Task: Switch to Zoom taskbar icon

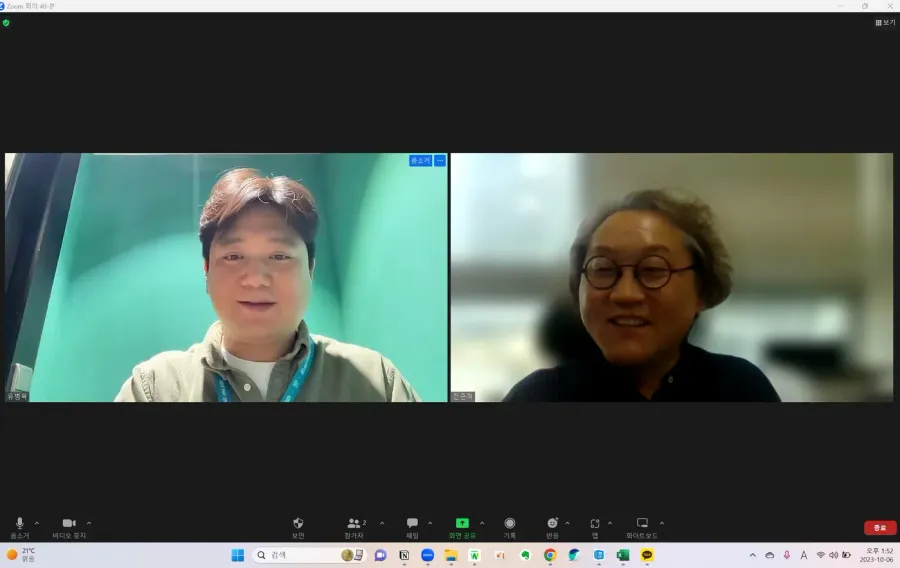Action: 428,555
